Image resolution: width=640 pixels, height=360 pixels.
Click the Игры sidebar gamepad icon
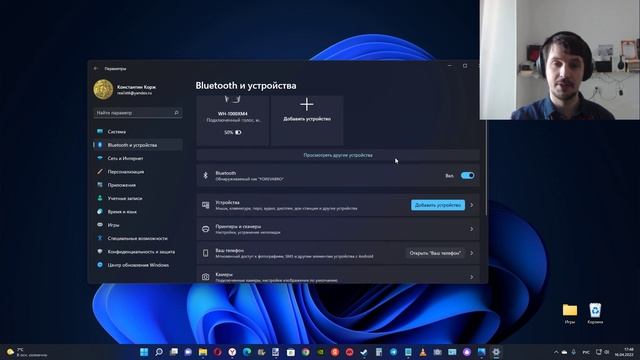click(x=100, y=225)
